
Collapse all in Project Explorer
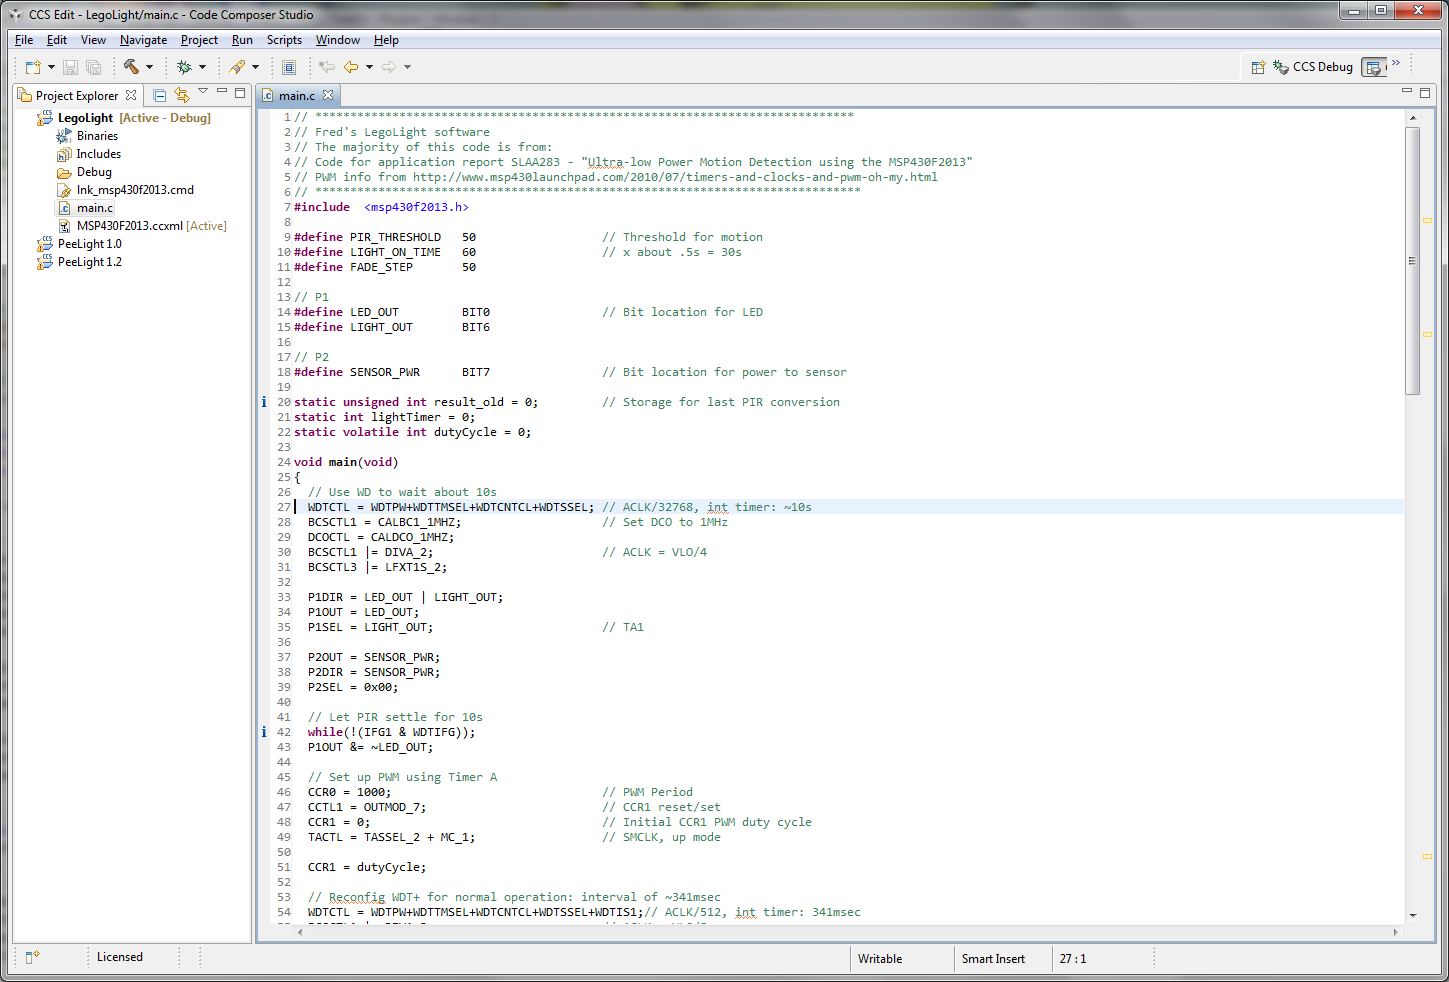159,95
